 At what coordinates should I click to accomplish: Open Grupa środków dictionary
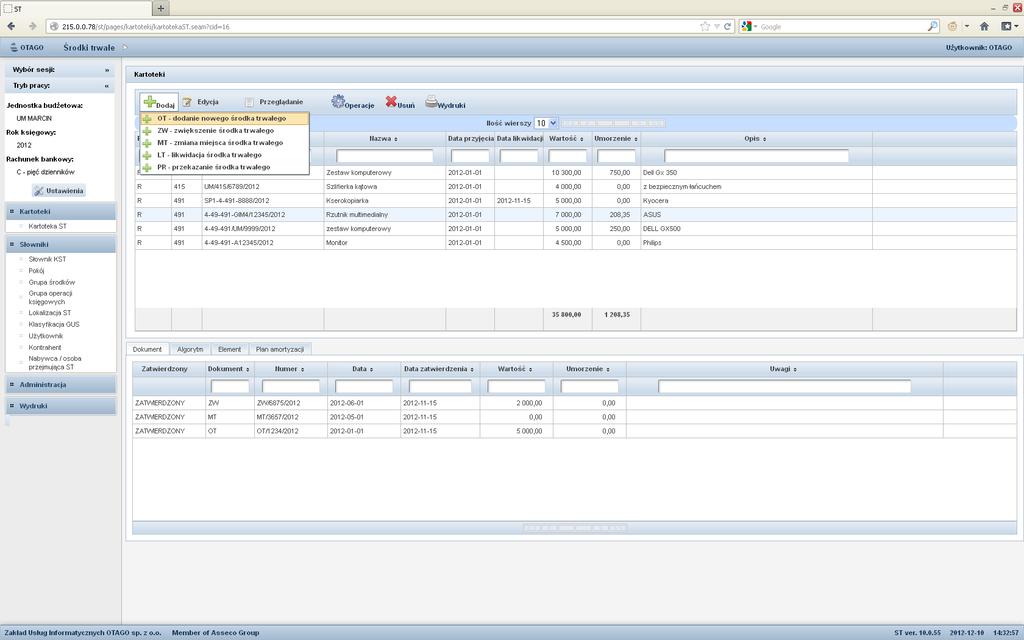pyautogui.click(x=52, y=282)
